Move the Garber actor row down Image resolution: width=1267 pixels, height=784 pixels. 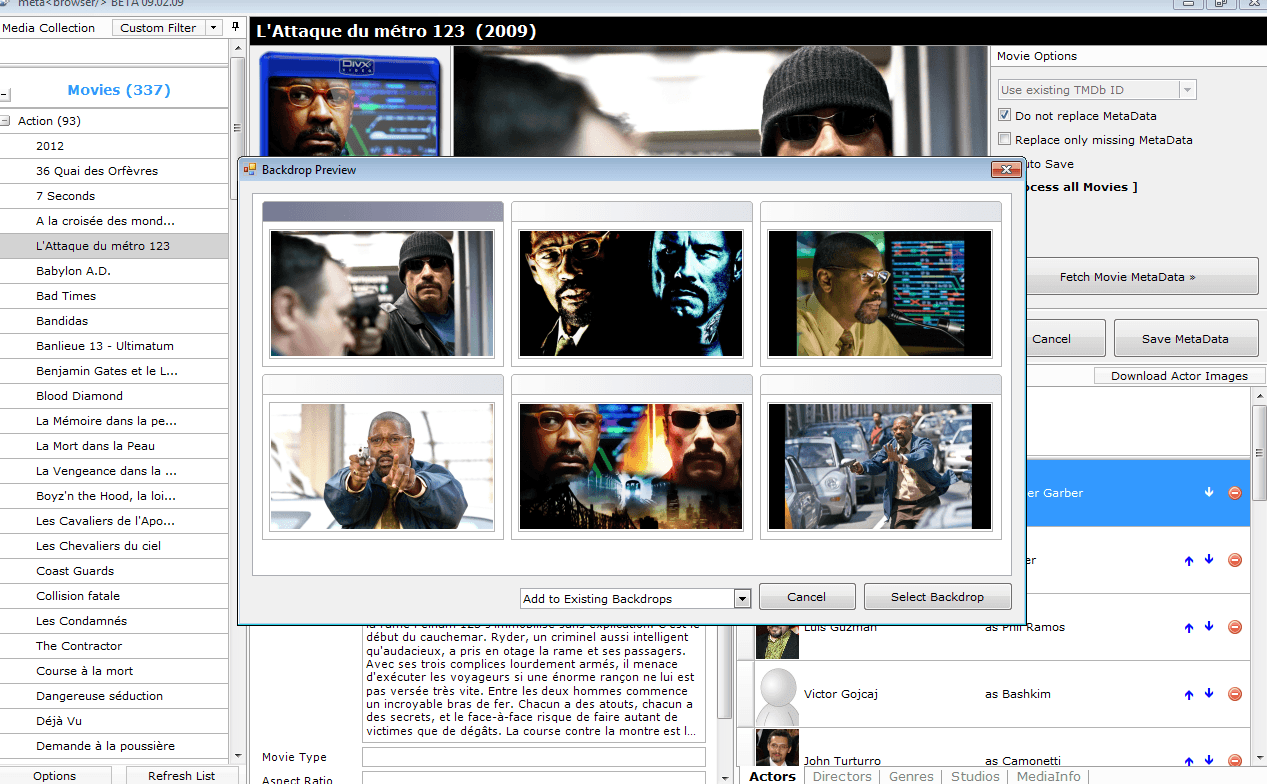pos(1209,492)
